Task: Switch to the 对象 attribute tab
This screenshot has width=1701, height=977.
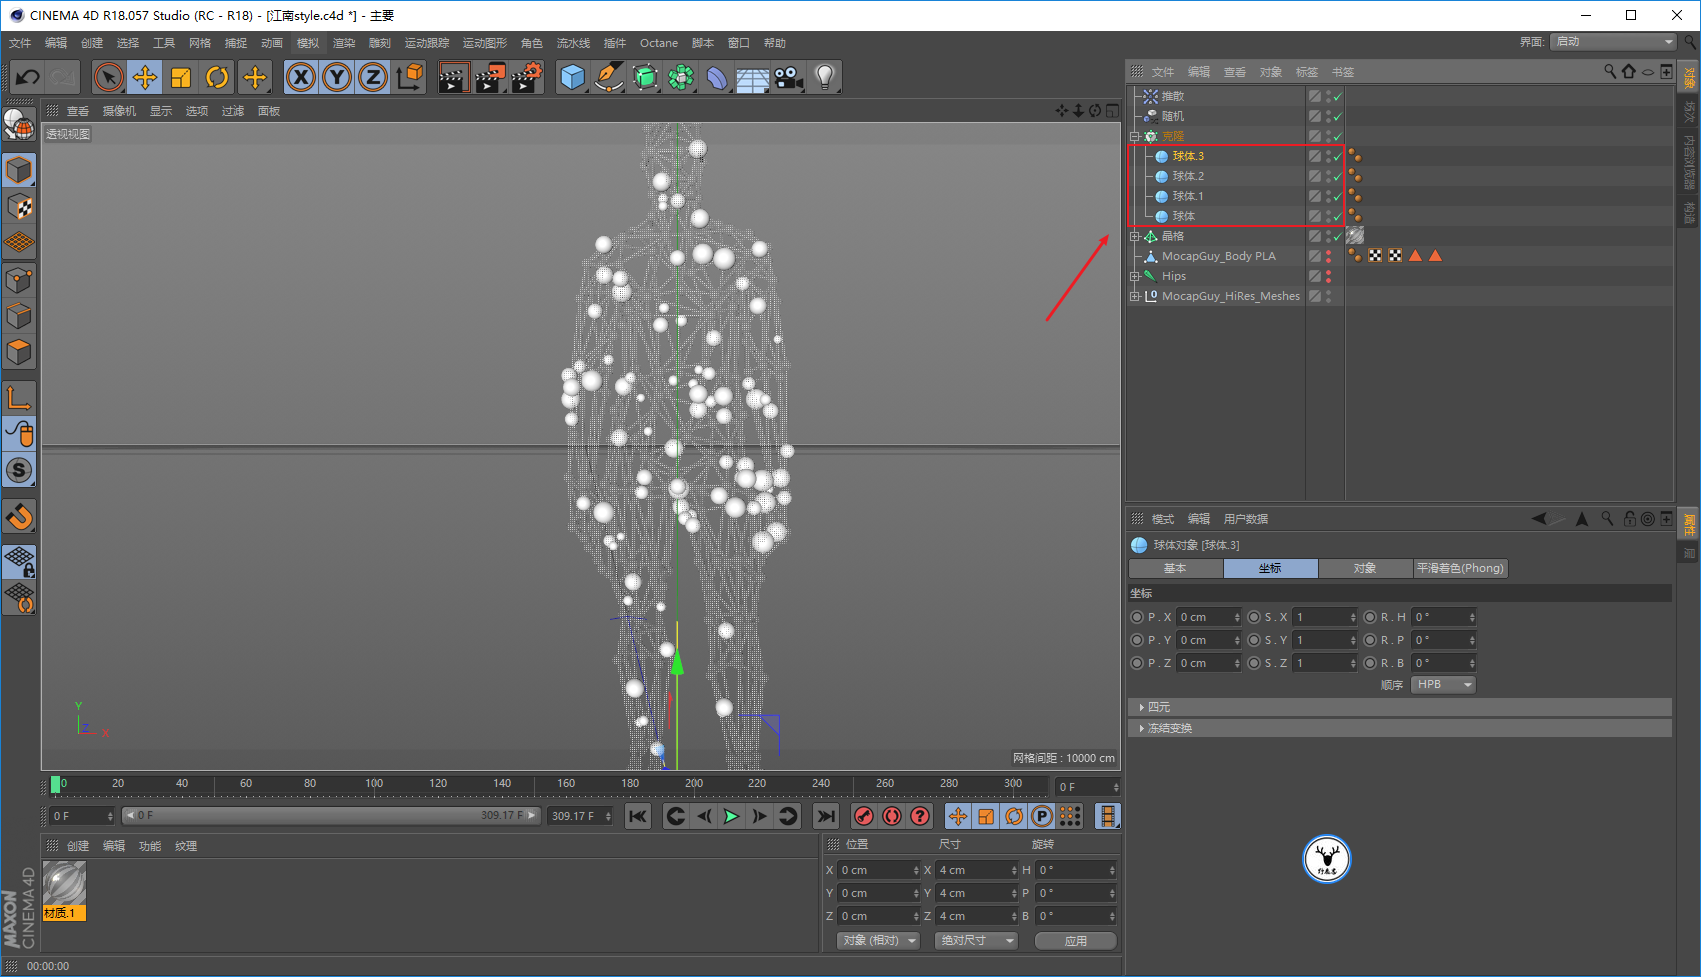Action: pos(1365,568)
